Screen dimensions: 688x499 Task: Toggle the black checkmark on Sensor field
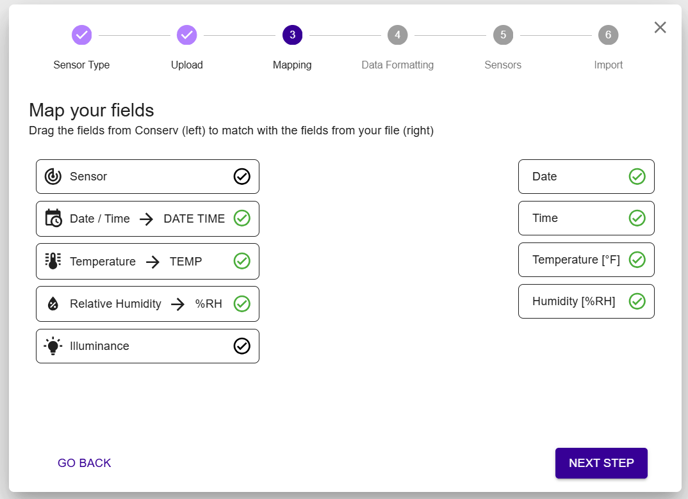pyautogui.click(x=241, y=177)
